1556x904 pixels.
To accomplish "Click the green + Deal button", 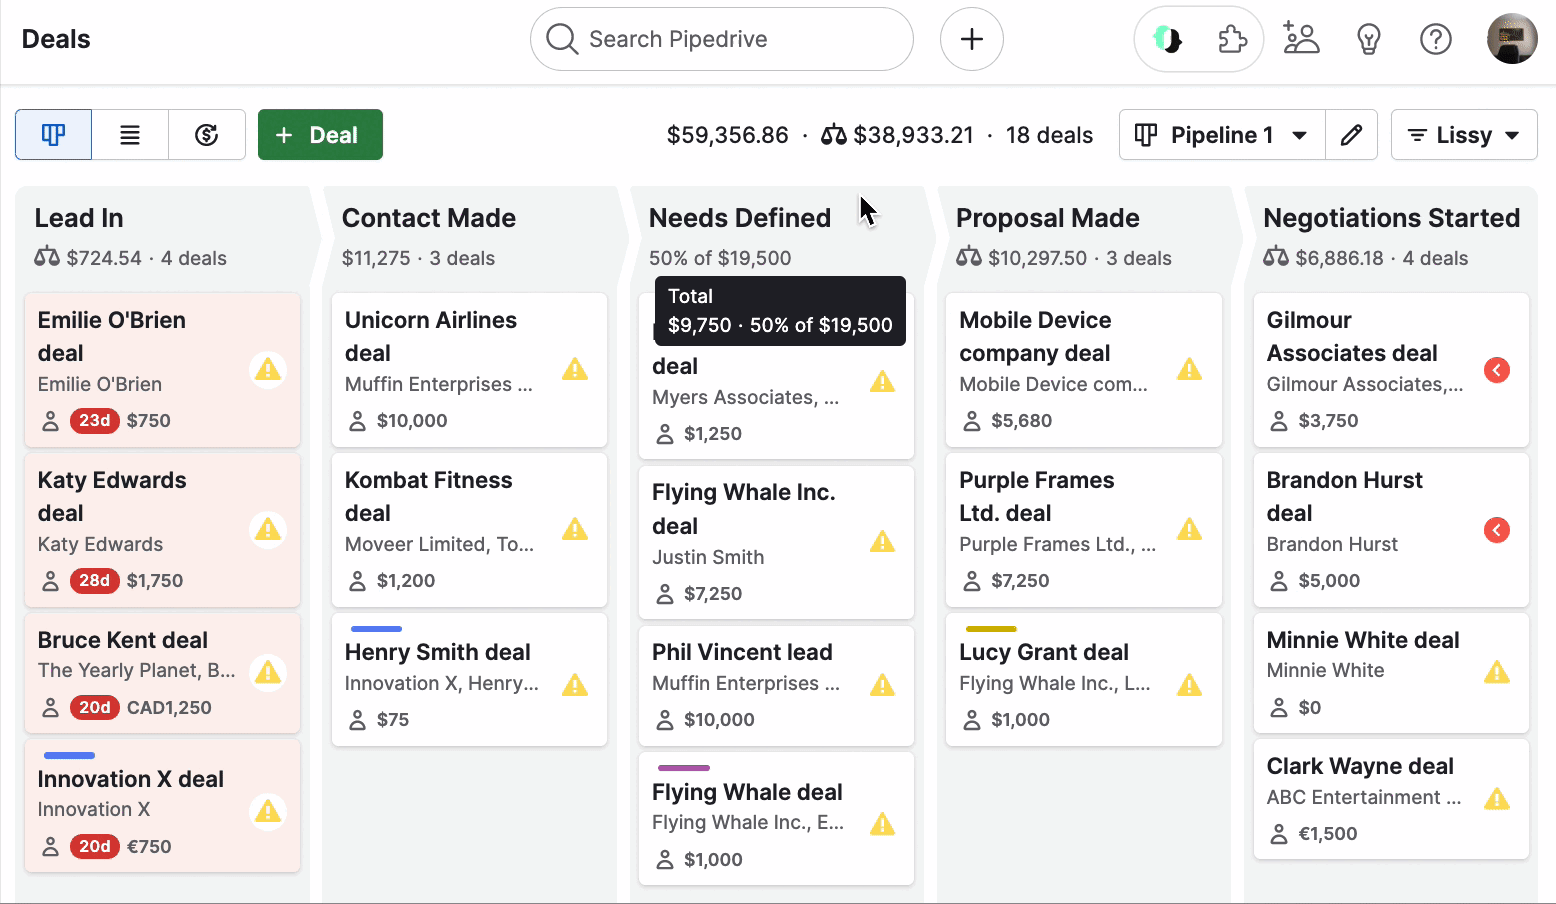I will [x=320, y=134].
